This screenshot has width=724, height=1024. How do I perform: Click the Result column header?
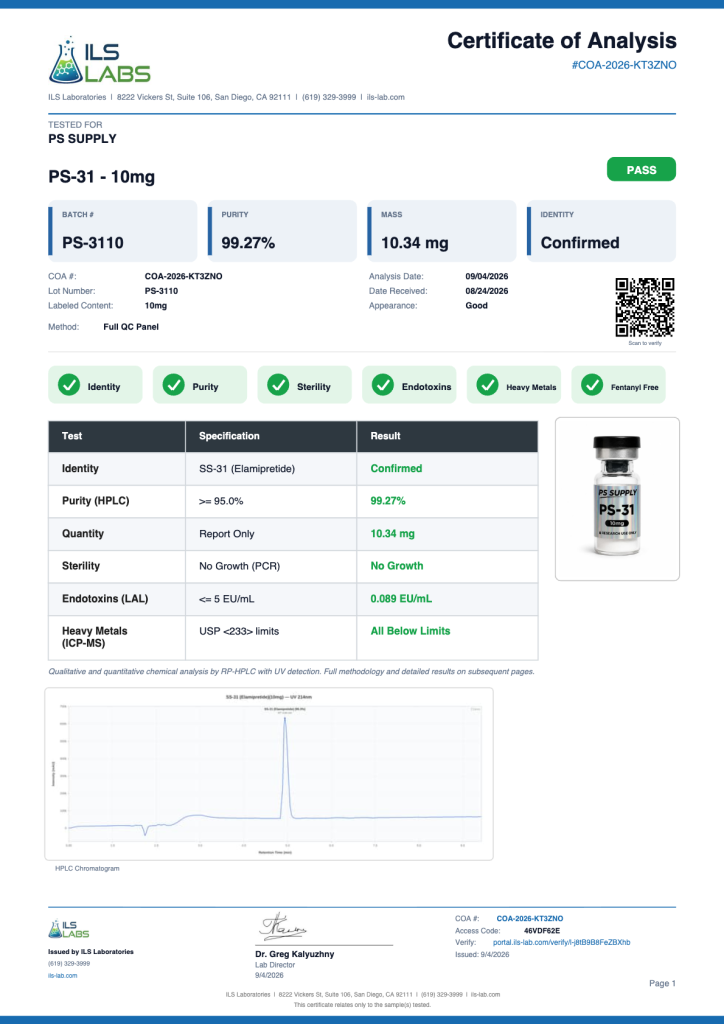point(447,436)
